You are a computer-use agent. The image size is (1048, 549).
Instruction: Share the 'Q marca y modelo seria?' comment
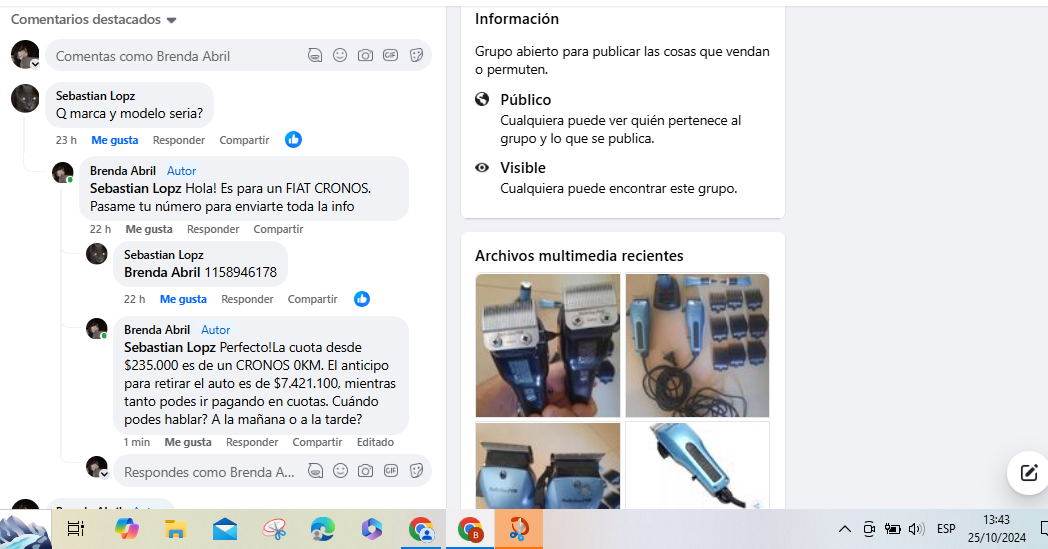pyautogui.click(x=244, y=140)
